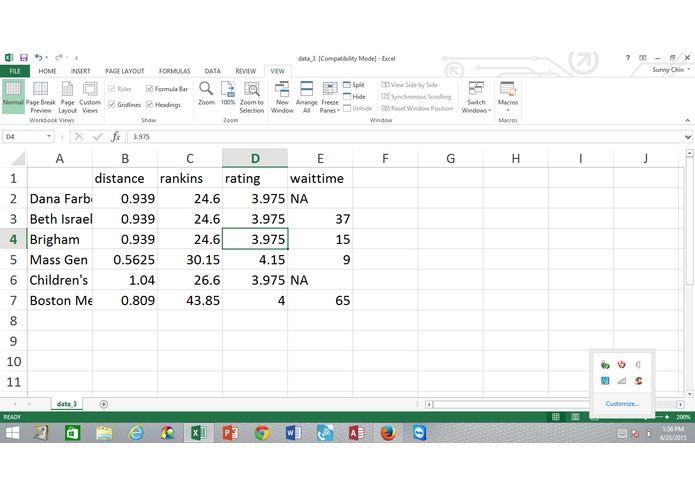Viewport: 695px width, 494px height.
Task: Open the Zoom dialog magnifier
Action: click(x=206, y=93)
